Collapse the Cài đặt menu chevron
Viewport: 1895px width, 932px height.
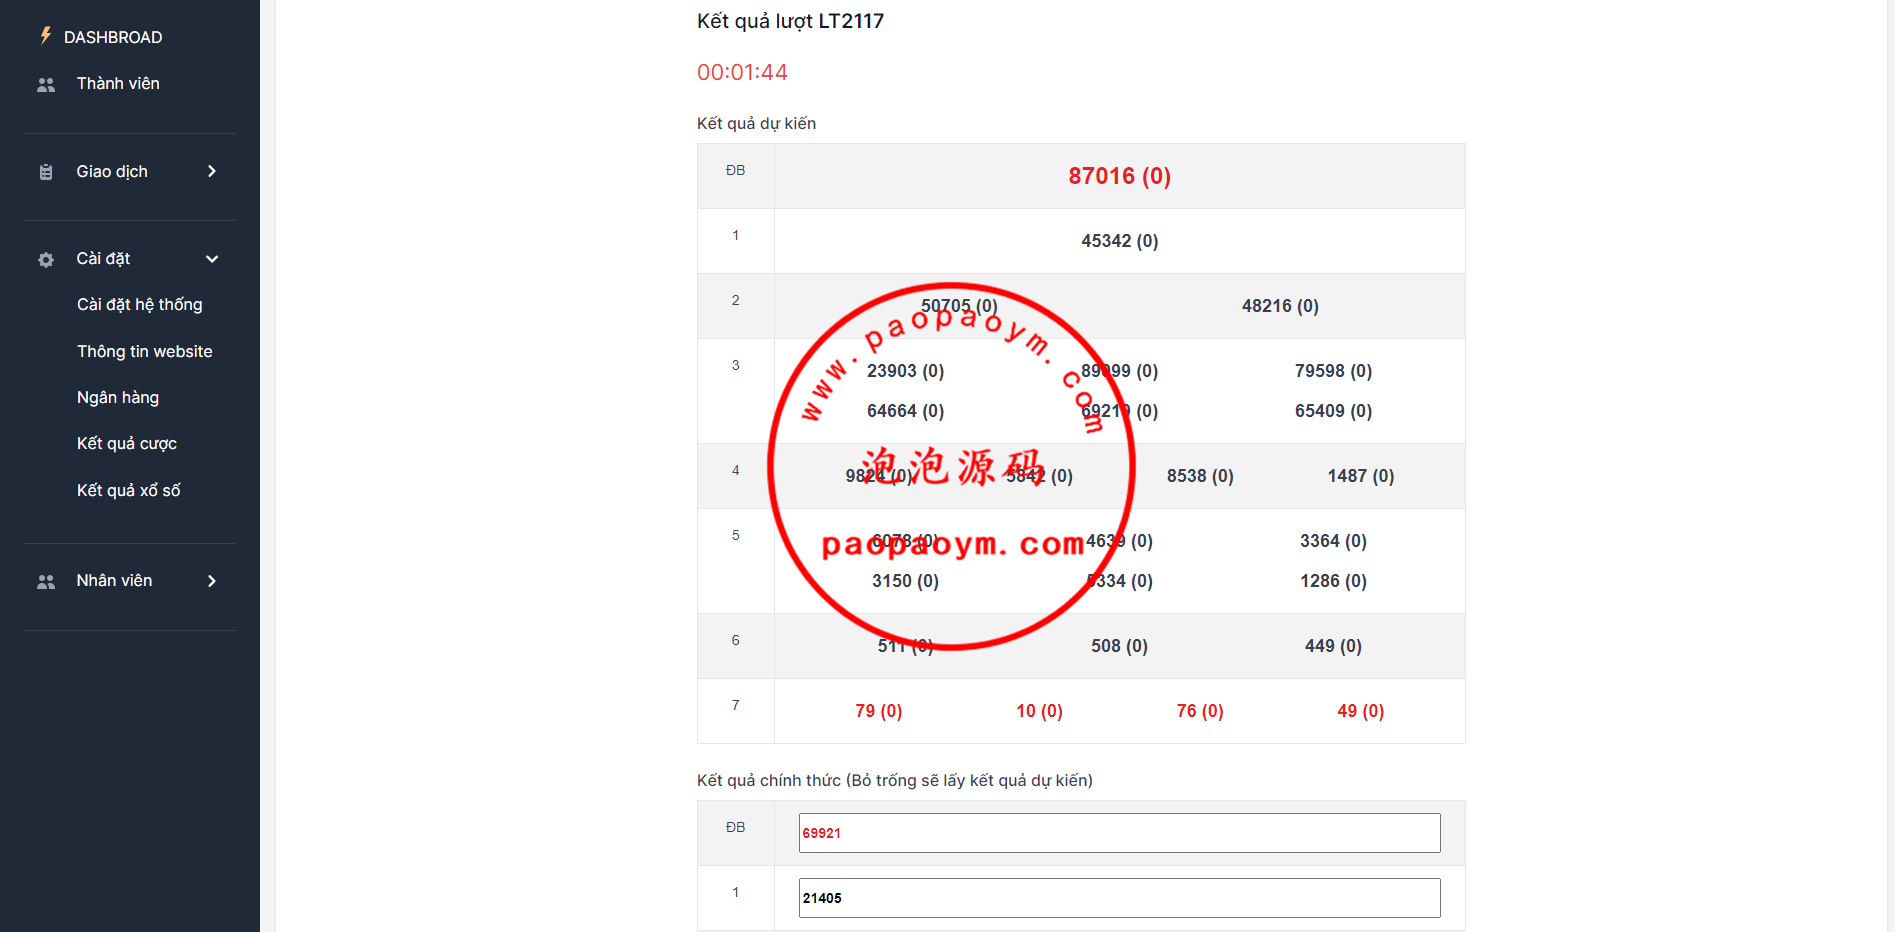click(x=211, y=259)
